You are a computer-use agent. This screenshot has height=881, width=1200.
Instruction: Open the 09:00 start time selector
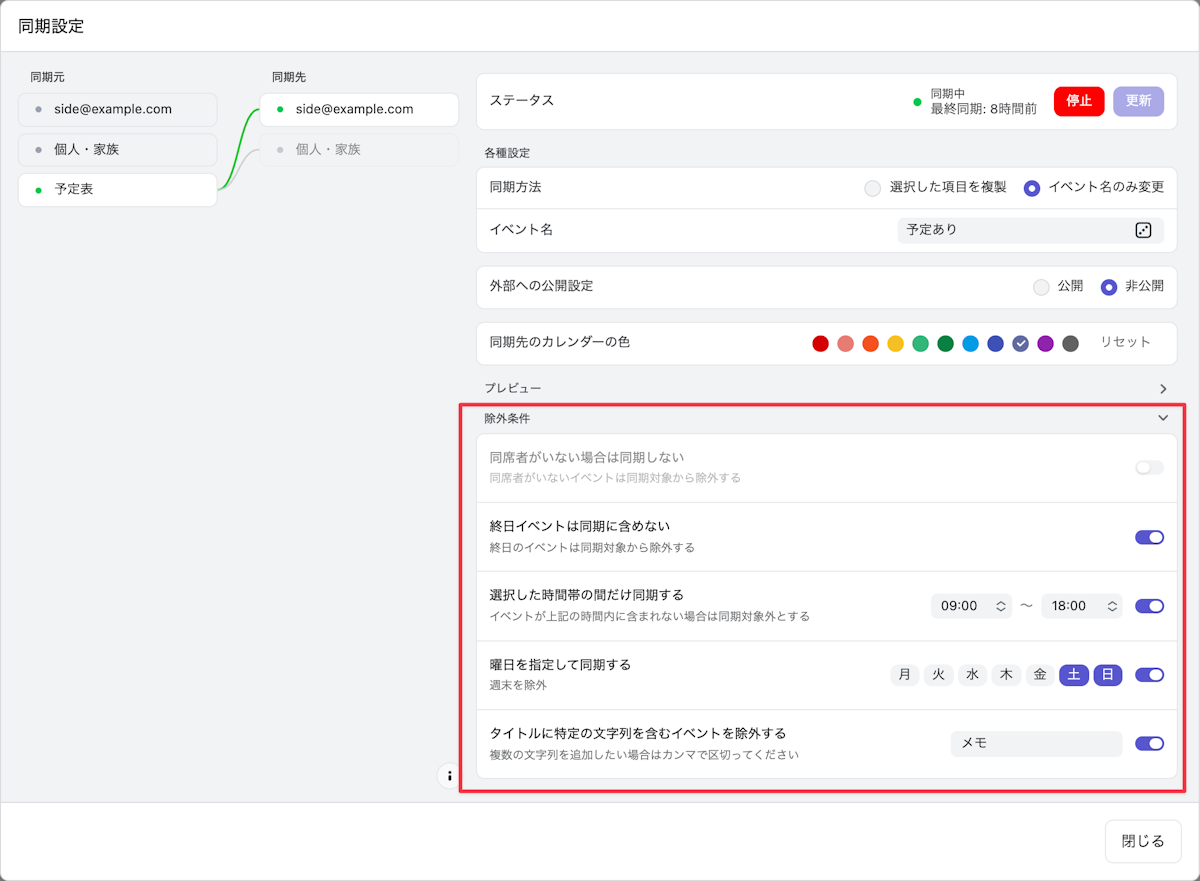point(971,606)
